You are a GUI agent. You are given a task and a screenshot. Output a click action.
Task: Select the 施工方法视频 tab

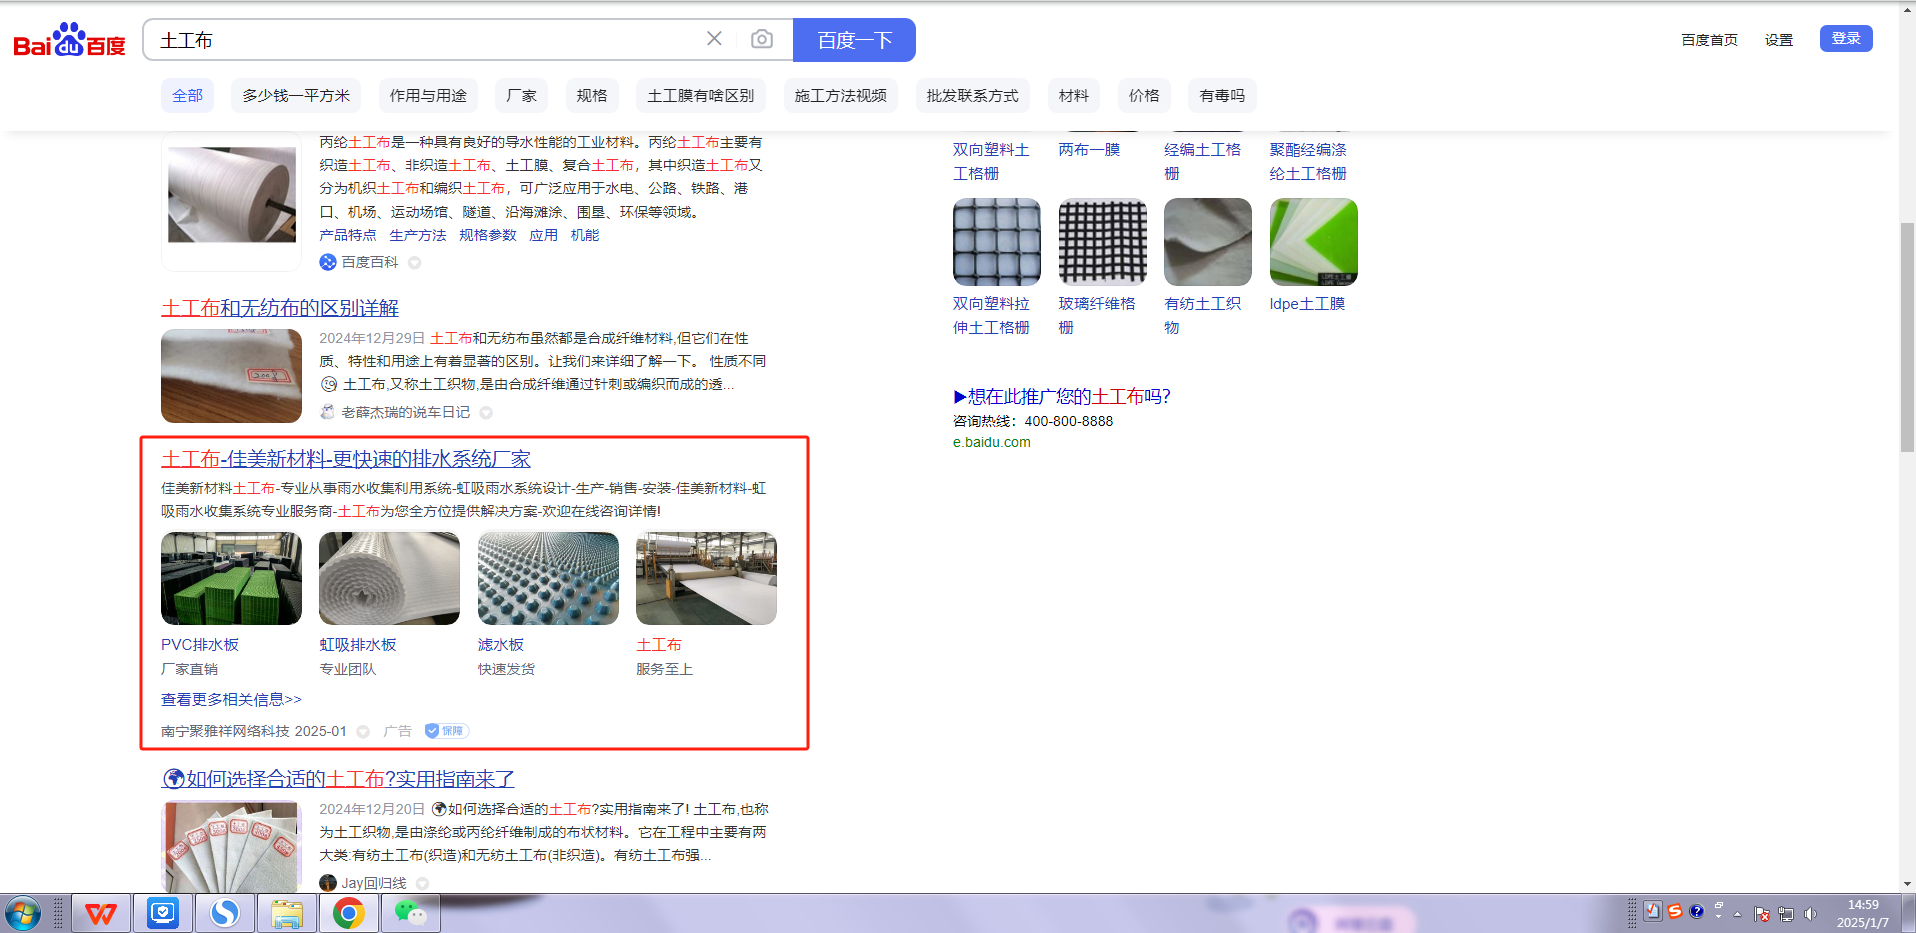point(841,96)
